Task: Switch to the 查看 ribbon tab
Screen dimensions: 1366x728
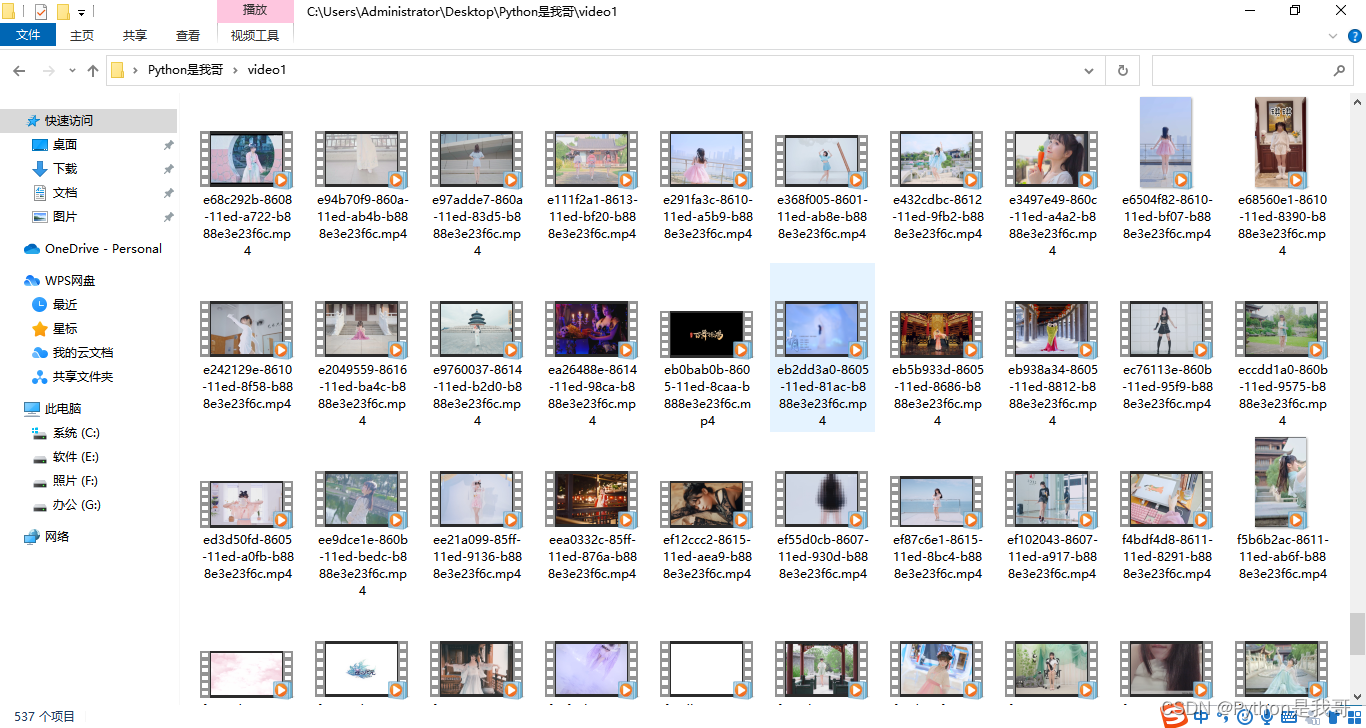Action: 188,35
